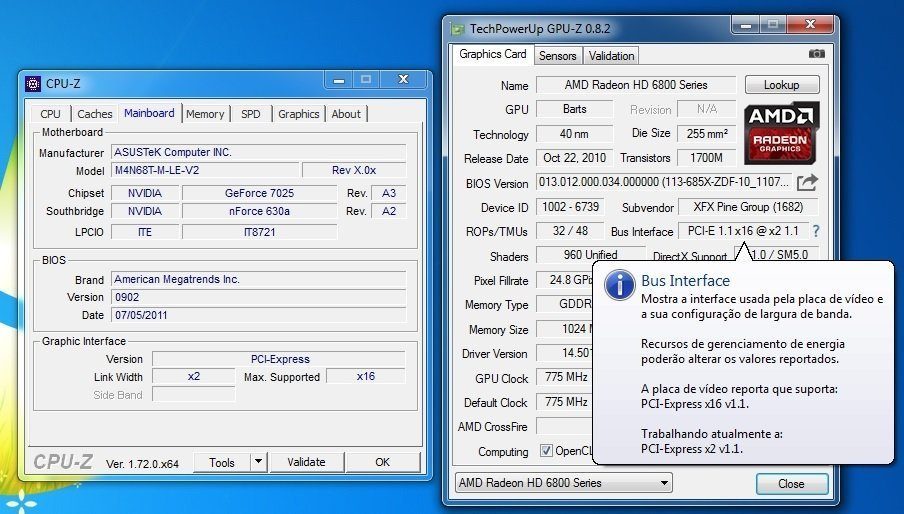This screenshot has width=904, height=514.
Task: Click LPCIO value IT8721
Action: point(259,232)
